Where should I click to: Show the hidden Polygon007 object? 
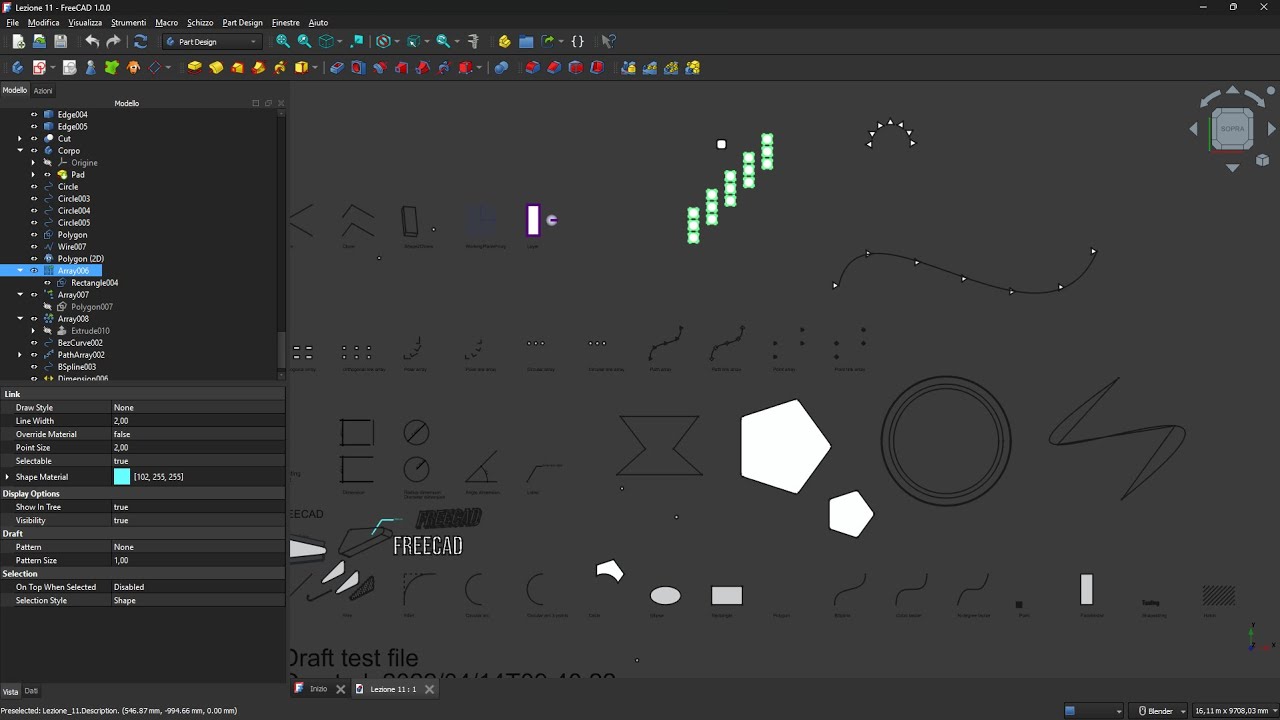[x=47, y=307]
